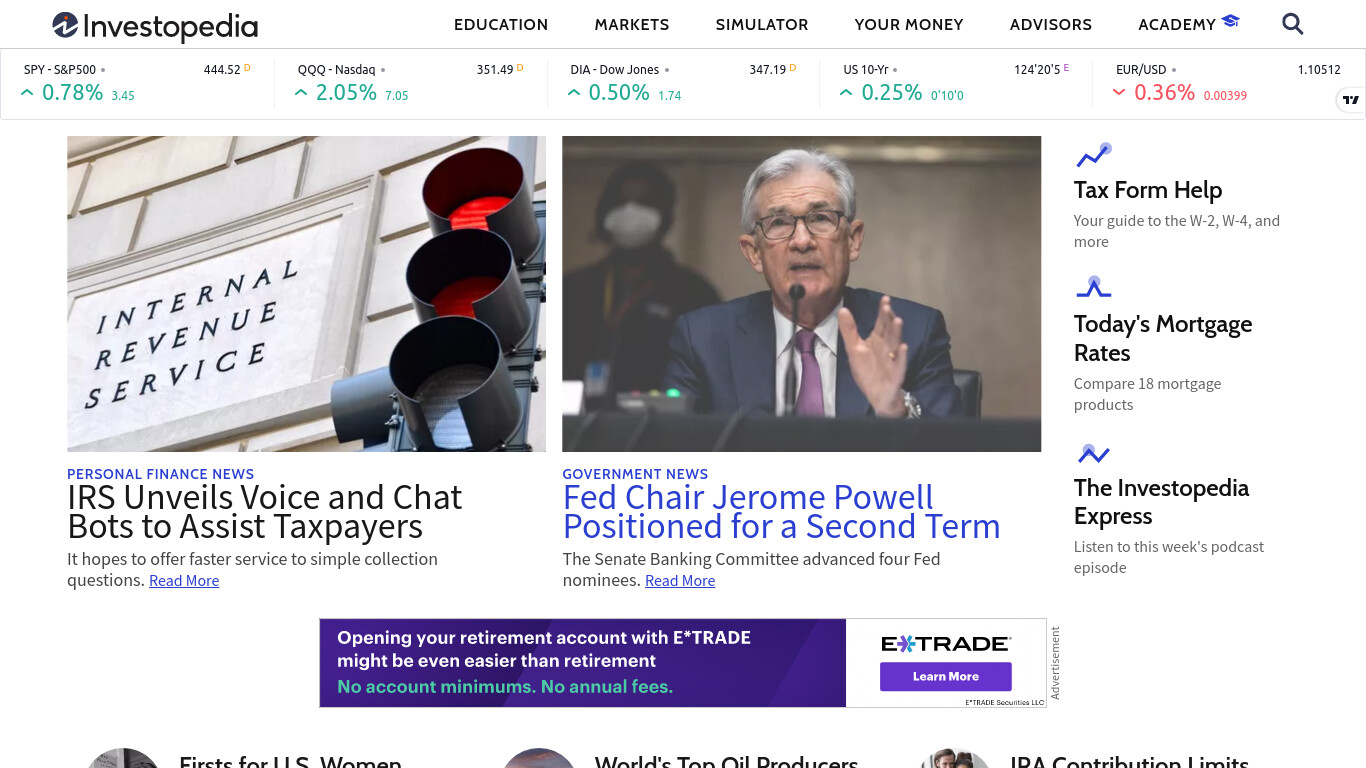Viewport: 1366px width, 768px height.
Task: Click the QQQ - Nasdaq ticker label
Action: point(337,70)
